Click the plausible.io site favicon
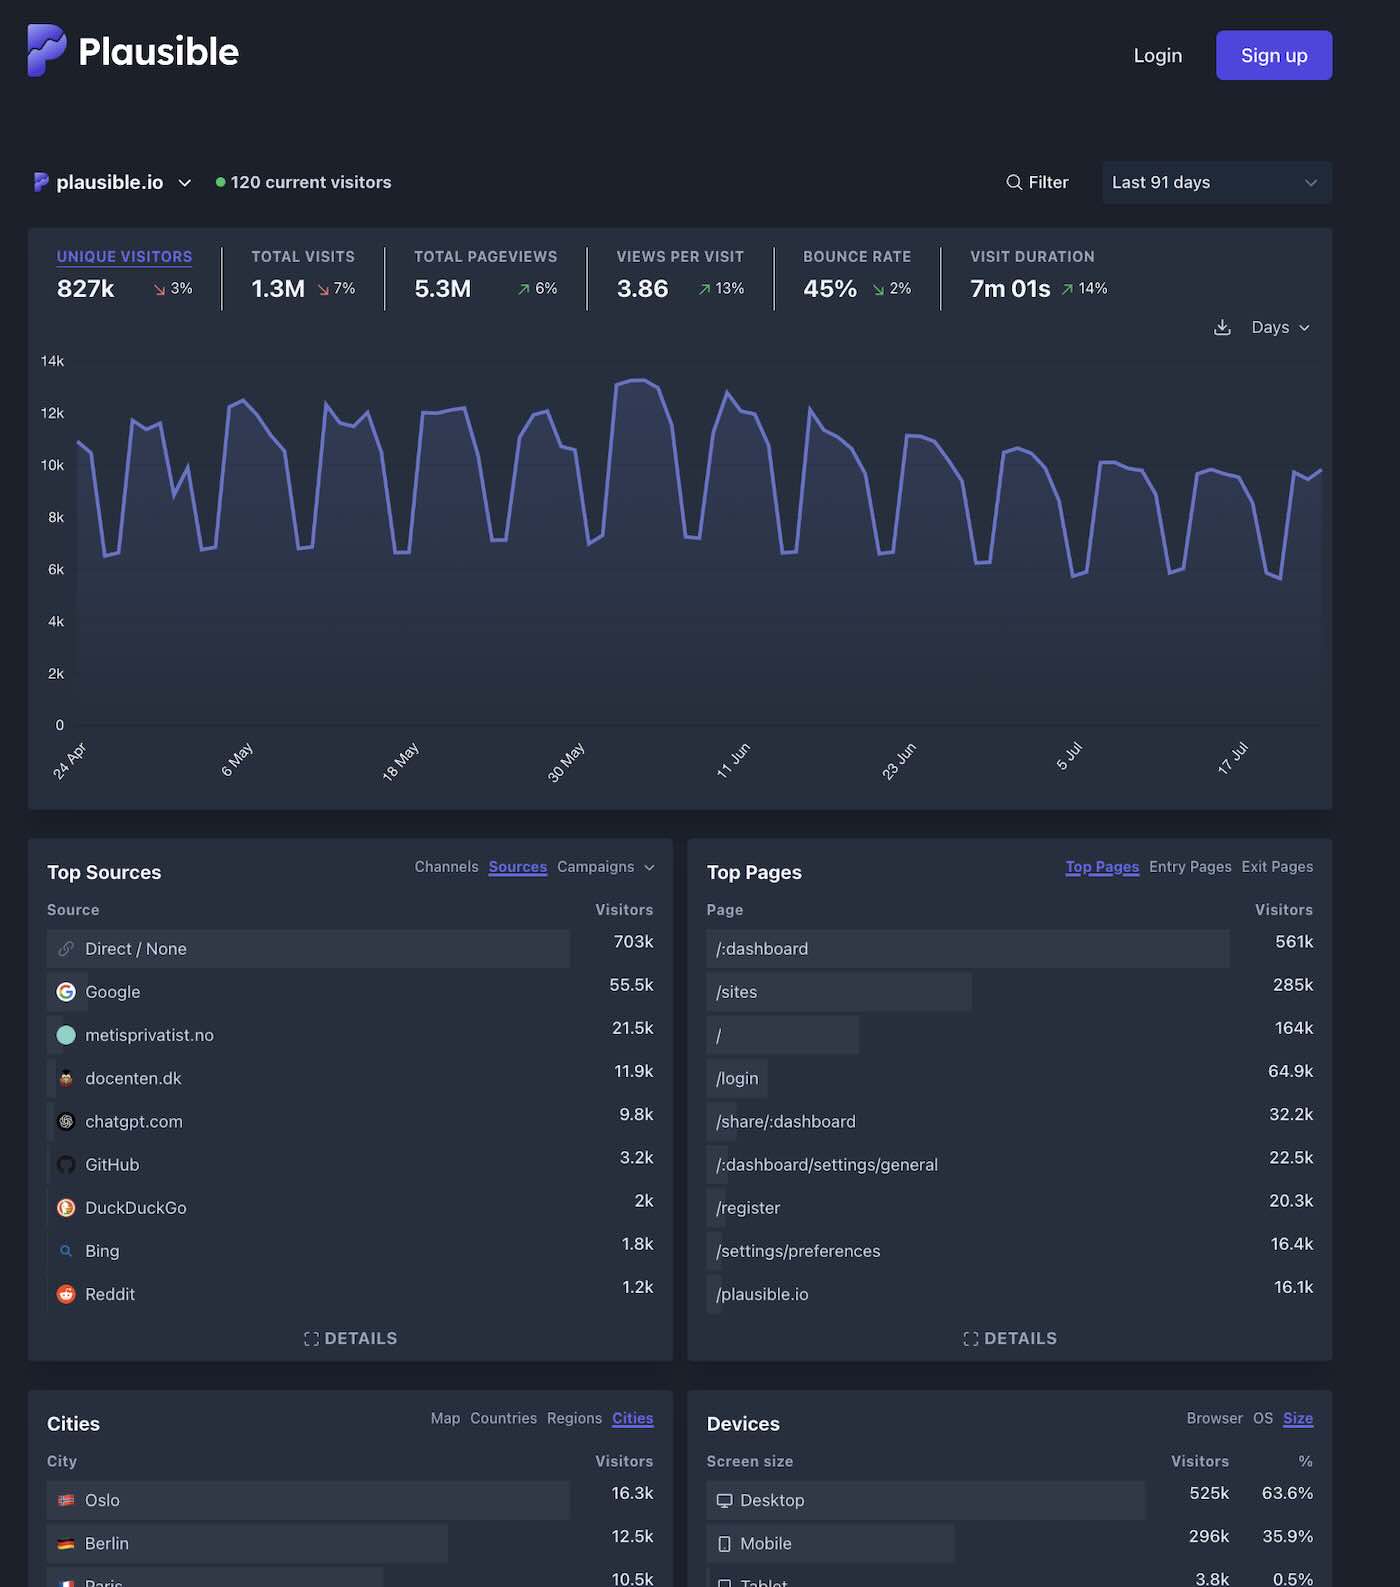The image size is (1400, 1587). tap(41, 182)
